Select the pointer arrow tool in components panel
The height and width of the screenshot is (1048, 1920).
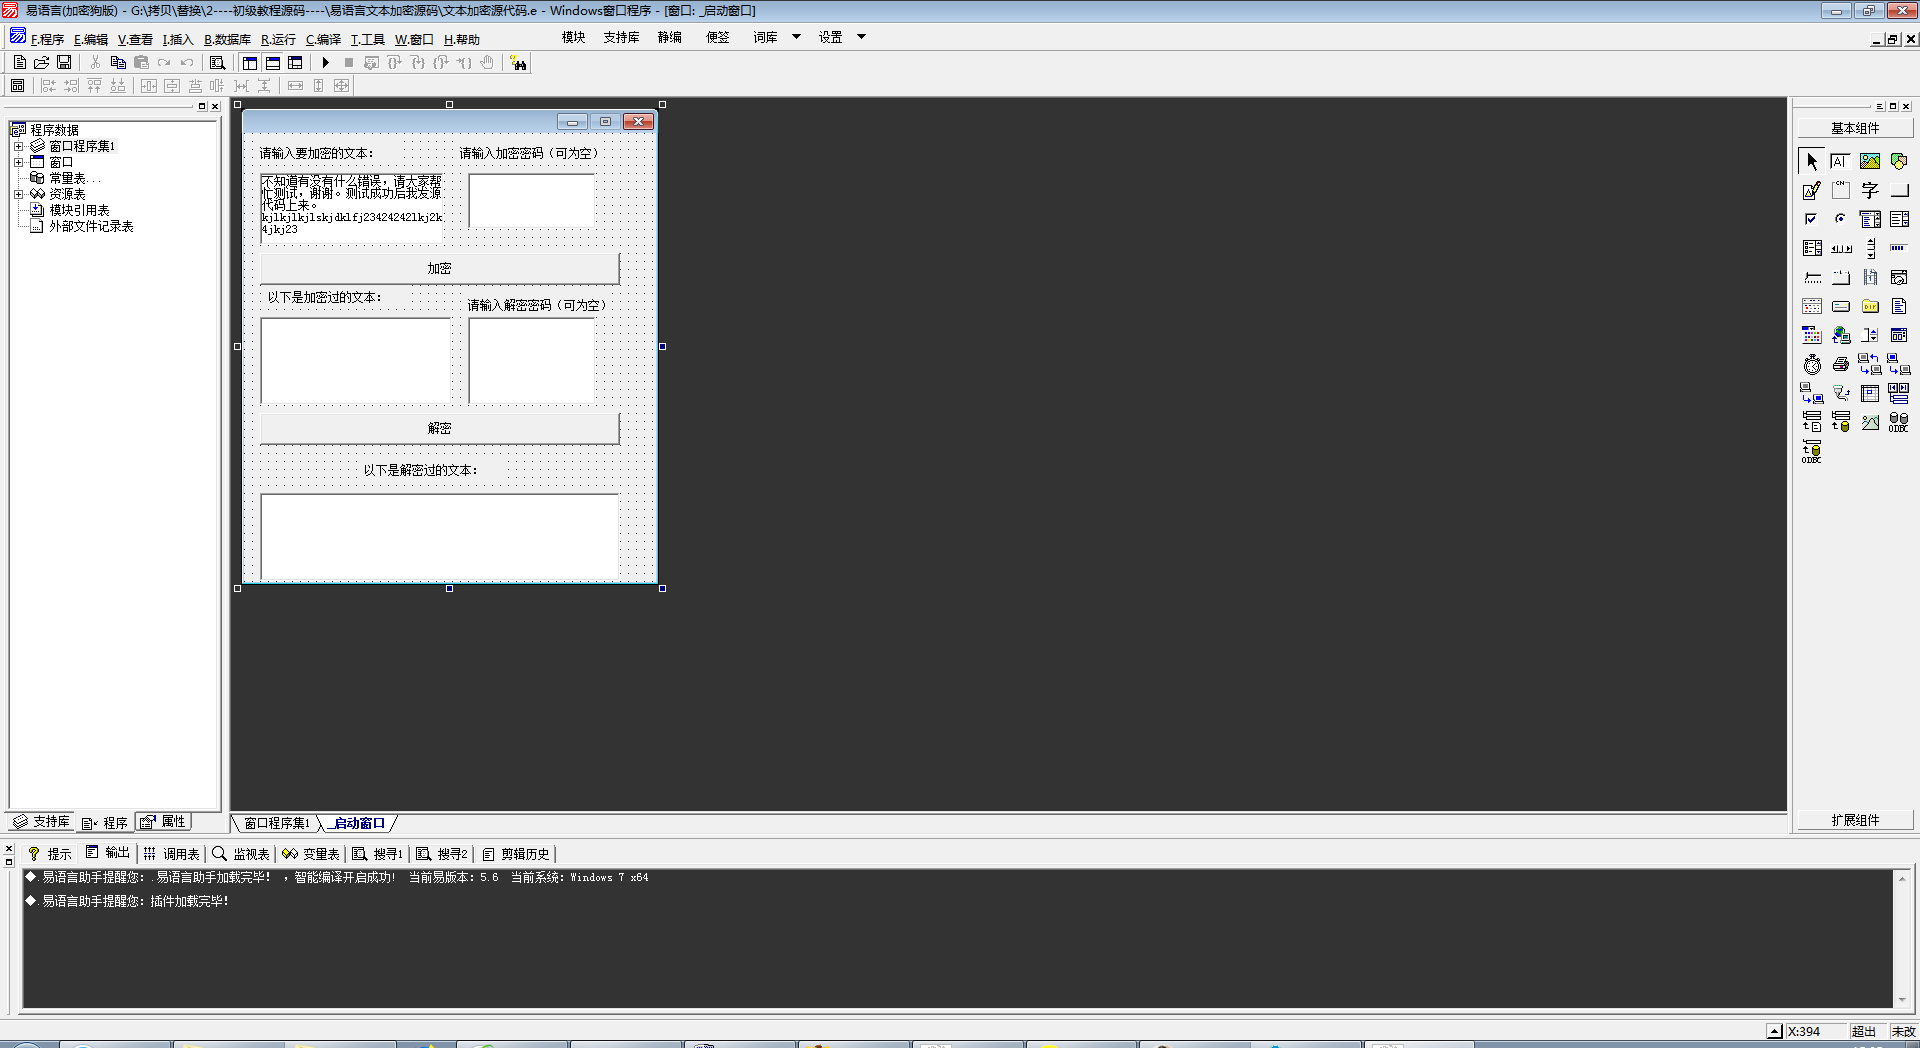pos(1812,161)
